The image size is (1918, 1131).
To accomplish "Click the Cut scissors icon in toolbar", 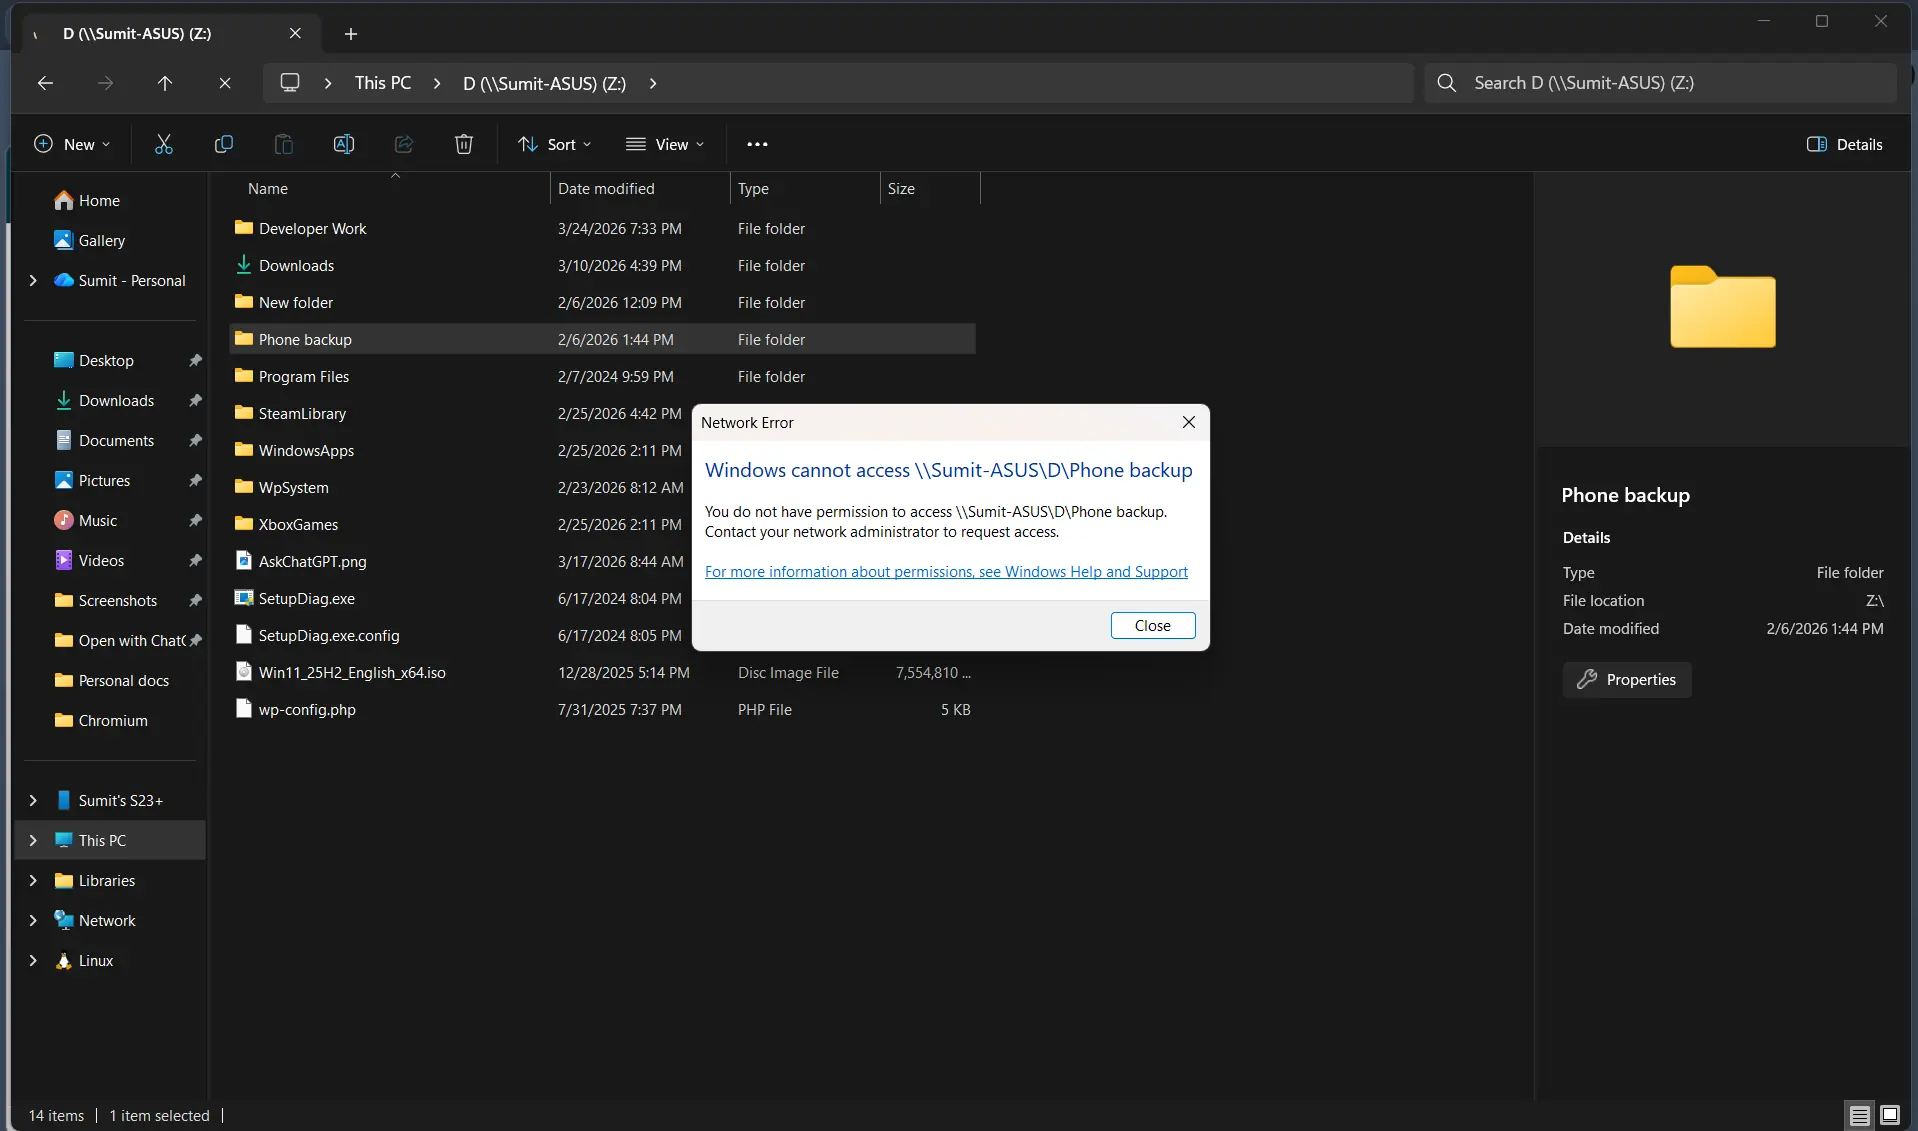I will pos(164,144).
